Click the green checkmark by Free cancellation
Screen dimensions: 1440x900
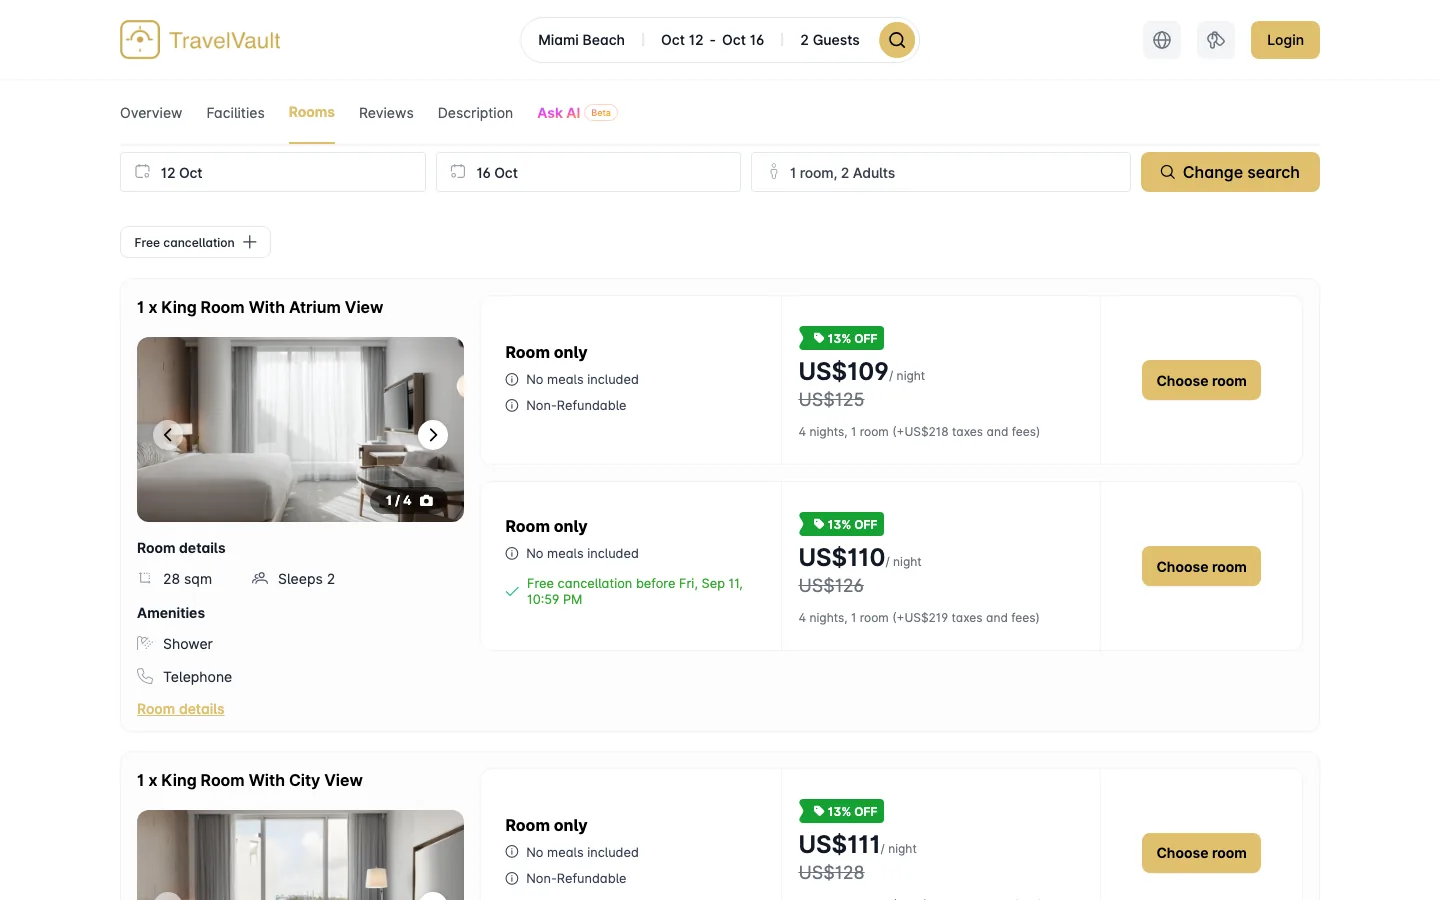[512, 591]
